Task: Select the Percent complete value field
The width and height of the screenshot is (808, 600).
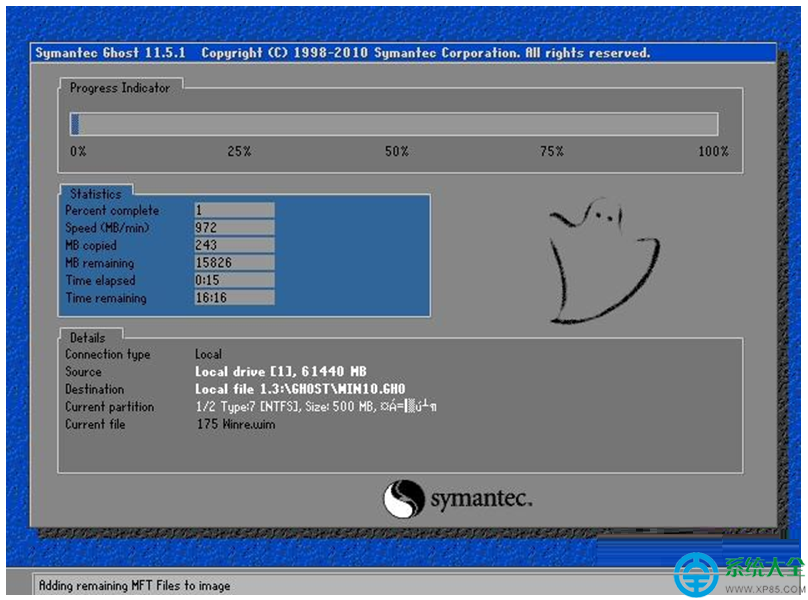Action: click(234, 211)
